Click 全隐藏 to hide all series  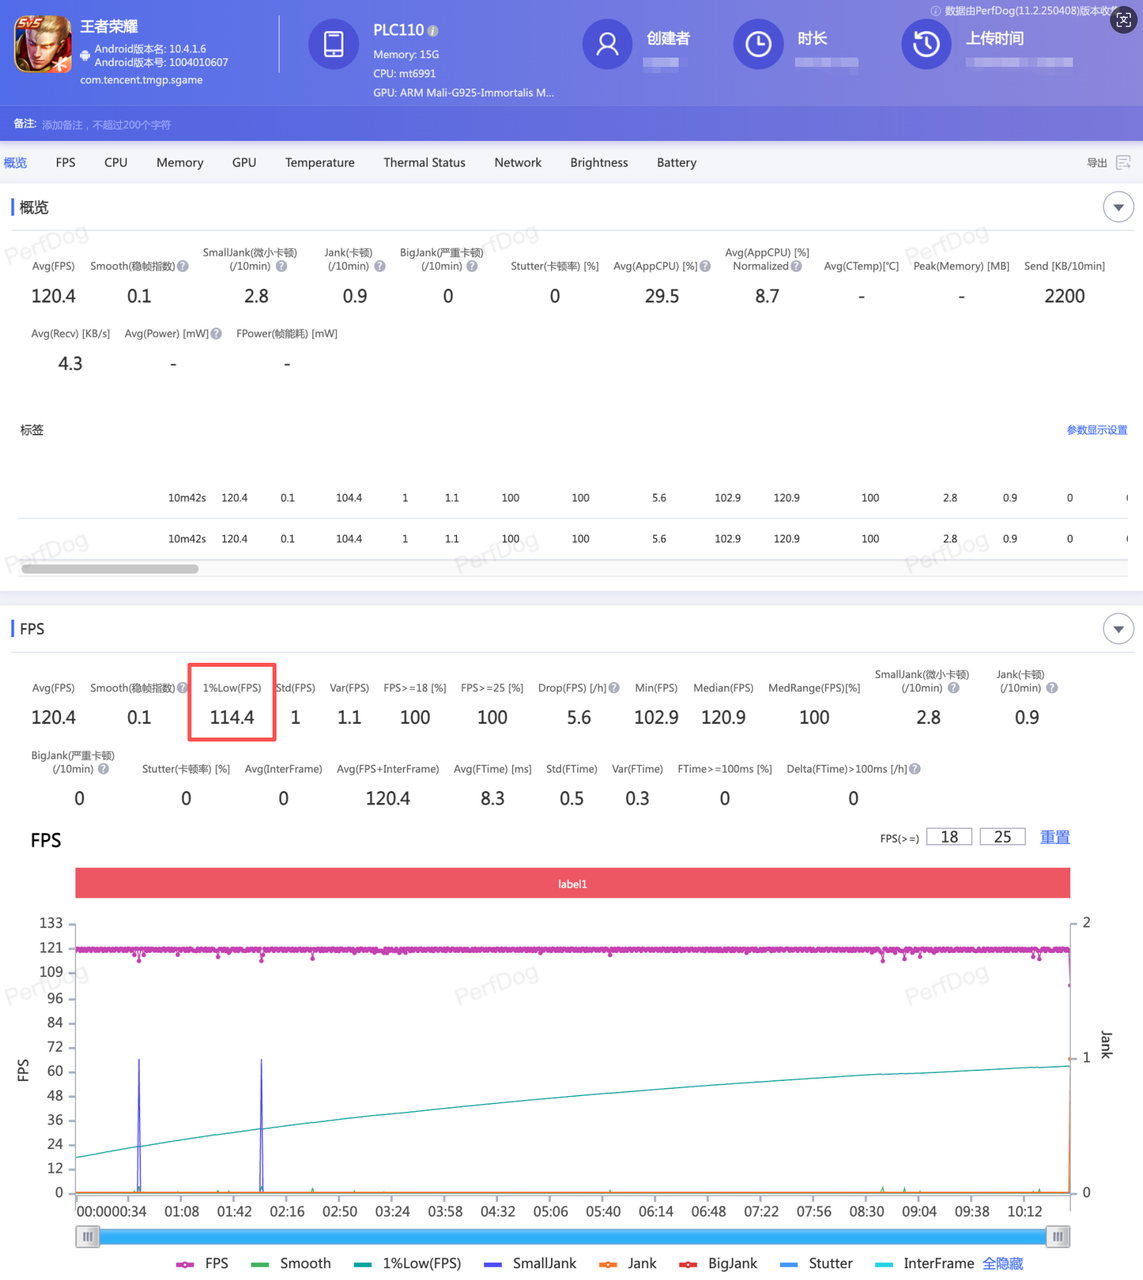pos(1002,1264)
